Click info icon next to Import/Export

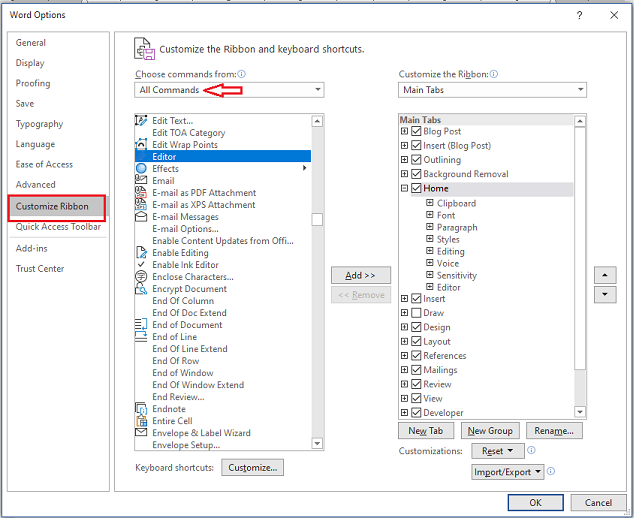pyautogui.click(x=550, y=471)
